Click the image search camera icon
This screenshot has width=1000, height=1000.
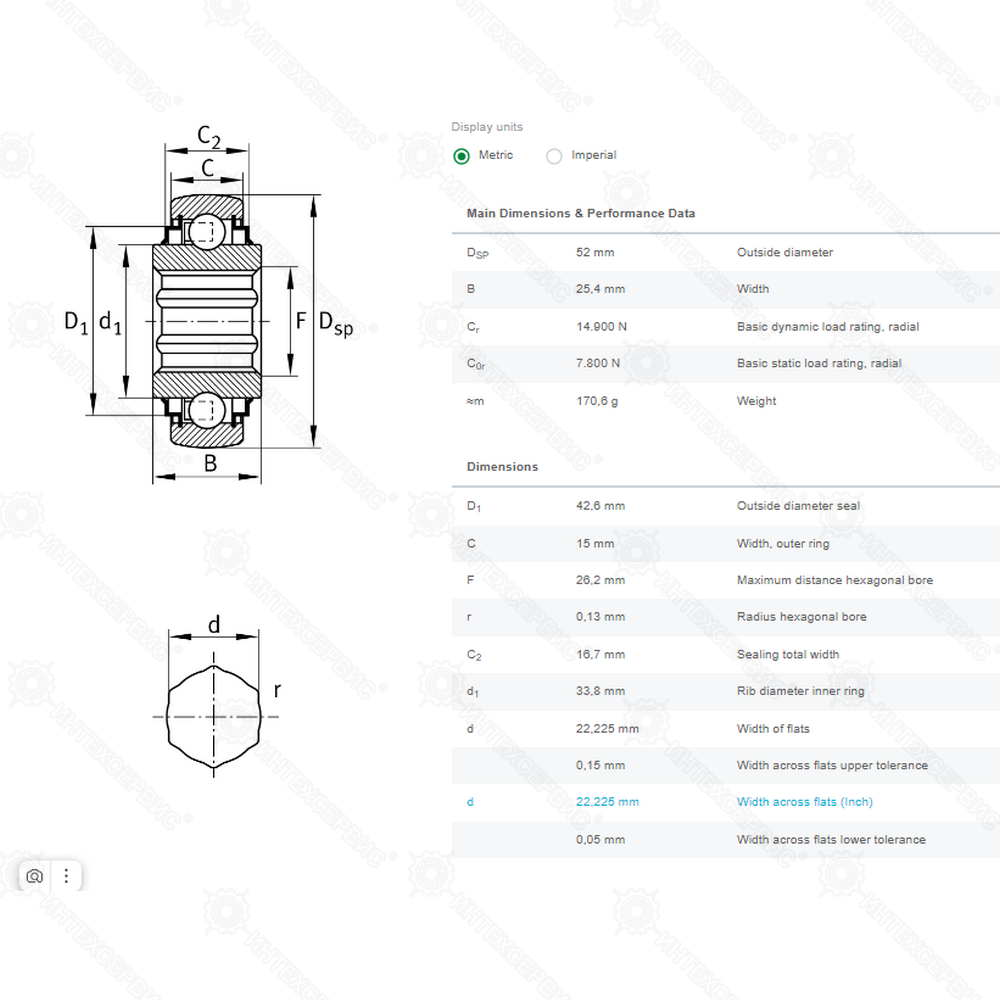click(x=35, y=876)
